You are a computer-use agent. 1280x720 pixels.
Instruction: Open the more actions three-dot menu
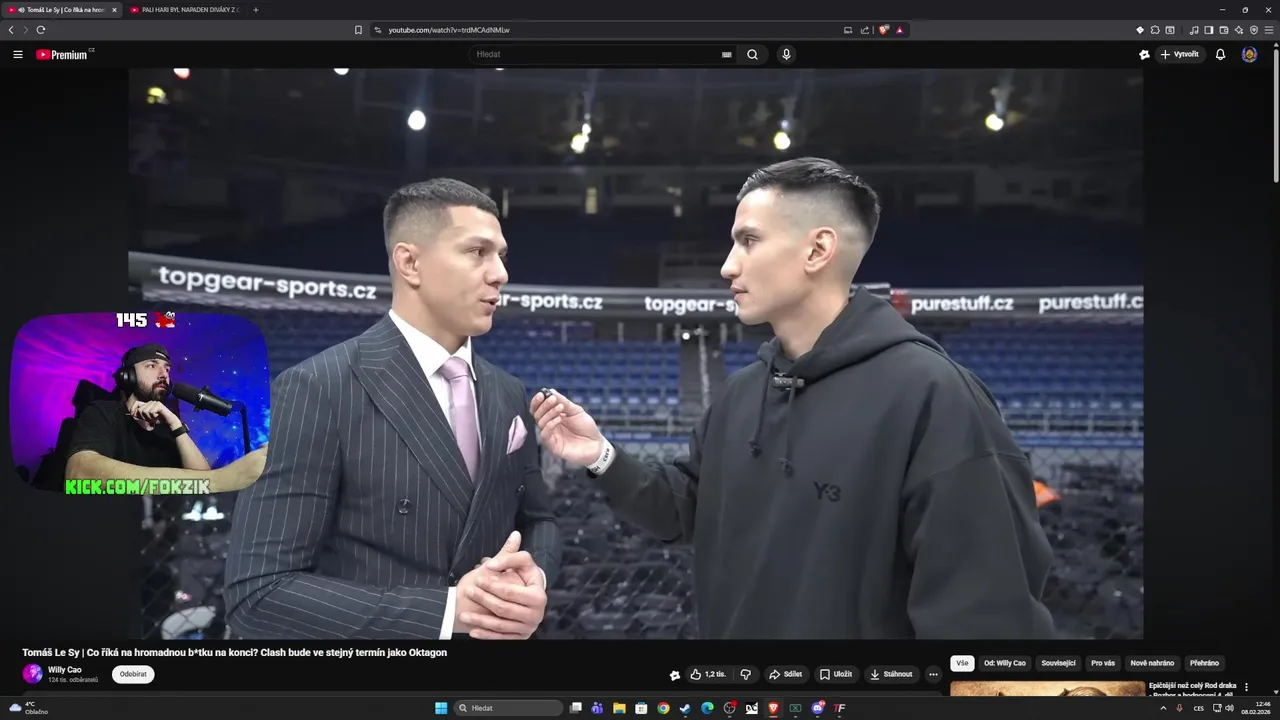[933, 674]
